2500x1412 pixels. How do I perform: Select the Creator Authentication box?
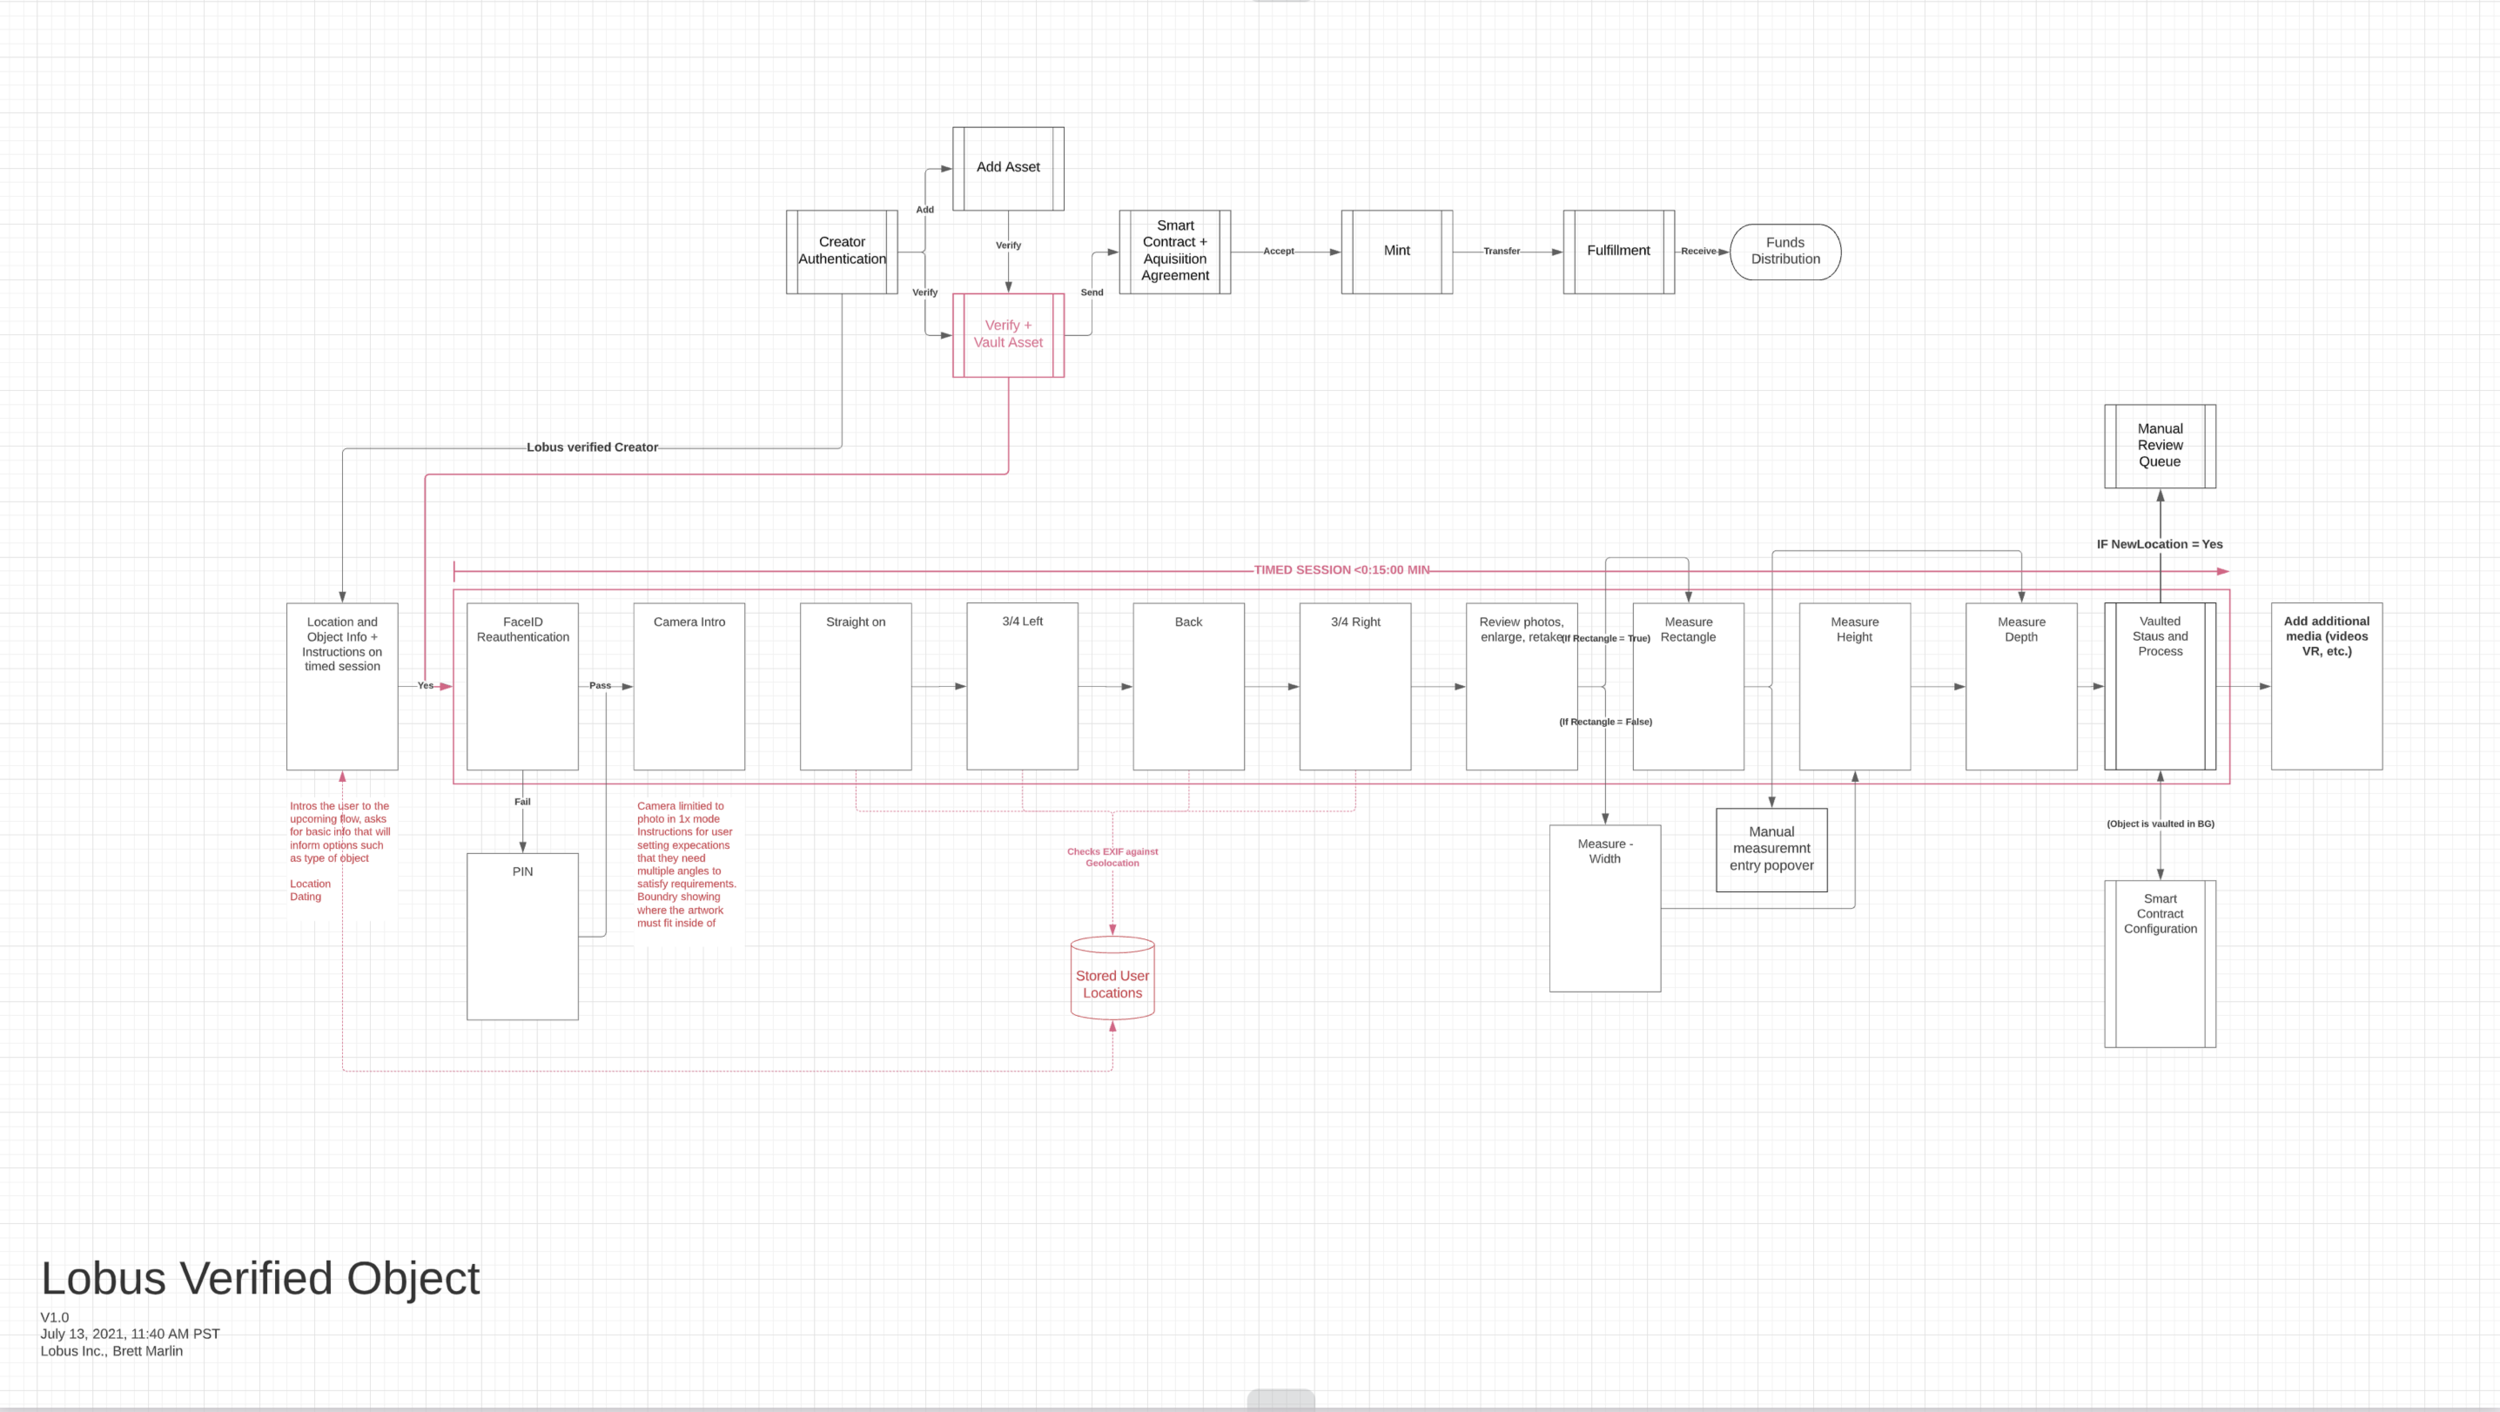point(842,251)
